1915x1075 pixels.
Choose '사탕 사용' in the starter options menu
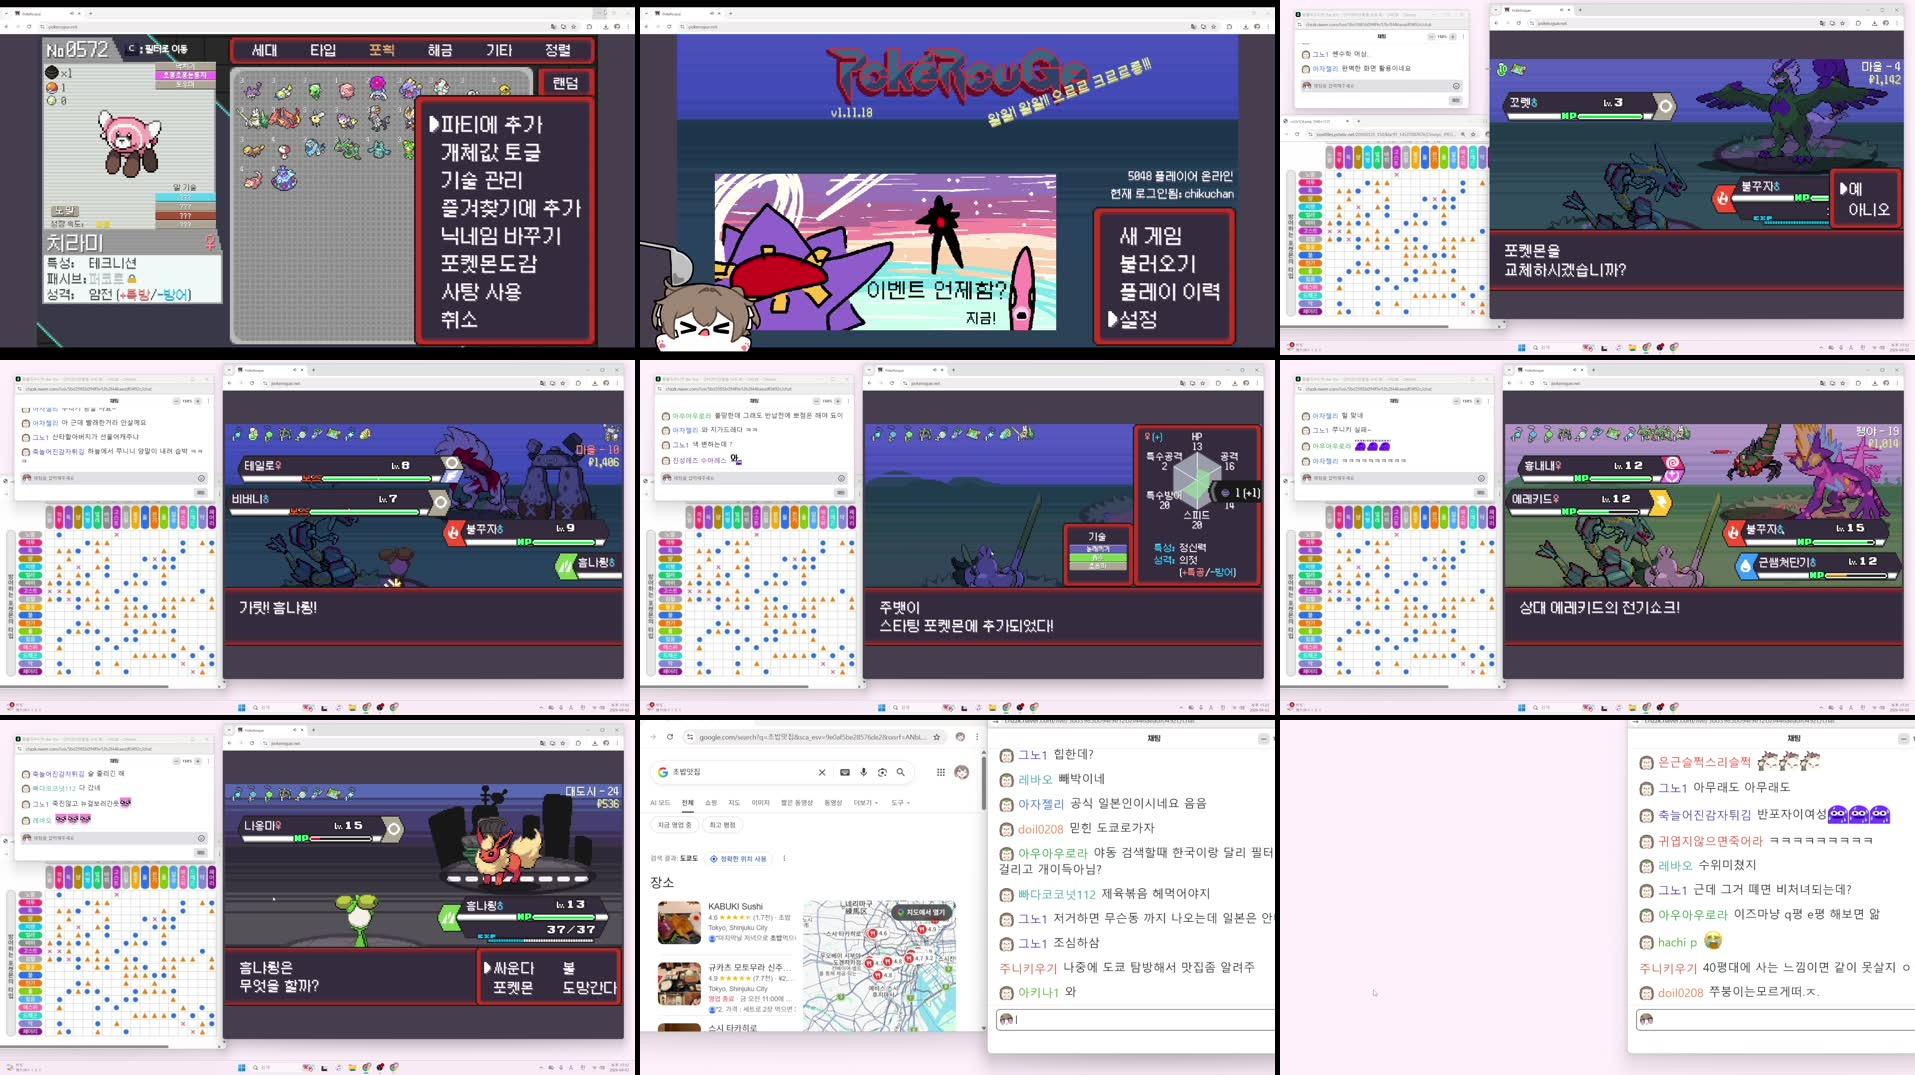point(481,292)
